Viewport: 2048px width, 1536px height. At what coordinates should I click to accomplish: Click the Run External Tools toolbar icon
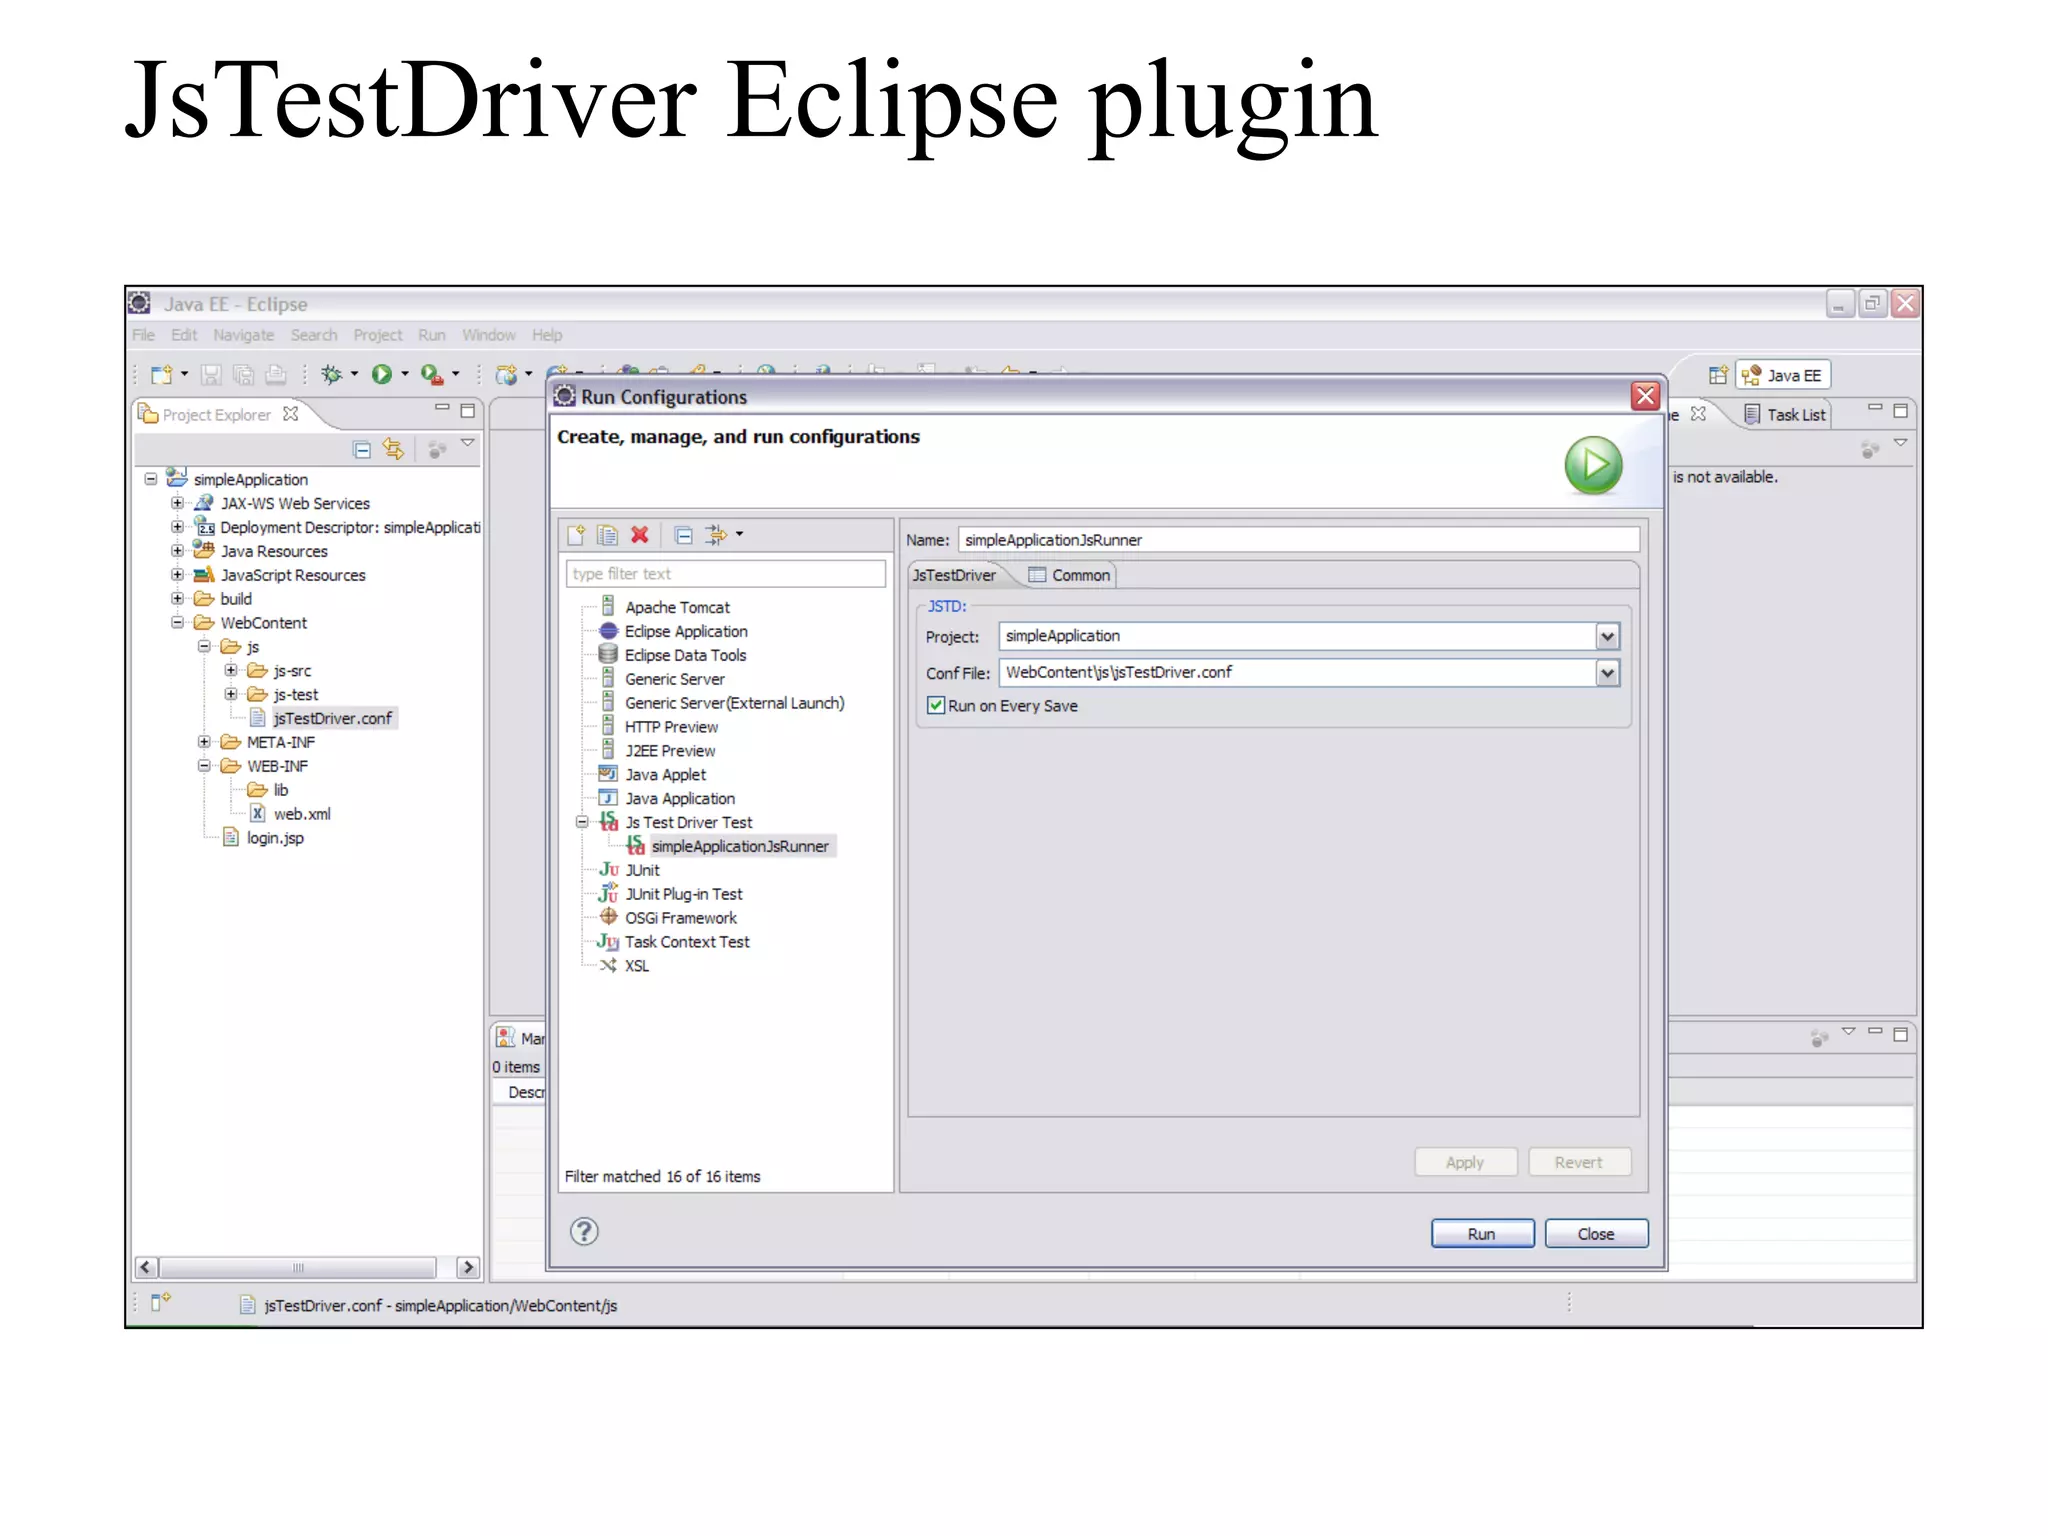pos(432,374)
